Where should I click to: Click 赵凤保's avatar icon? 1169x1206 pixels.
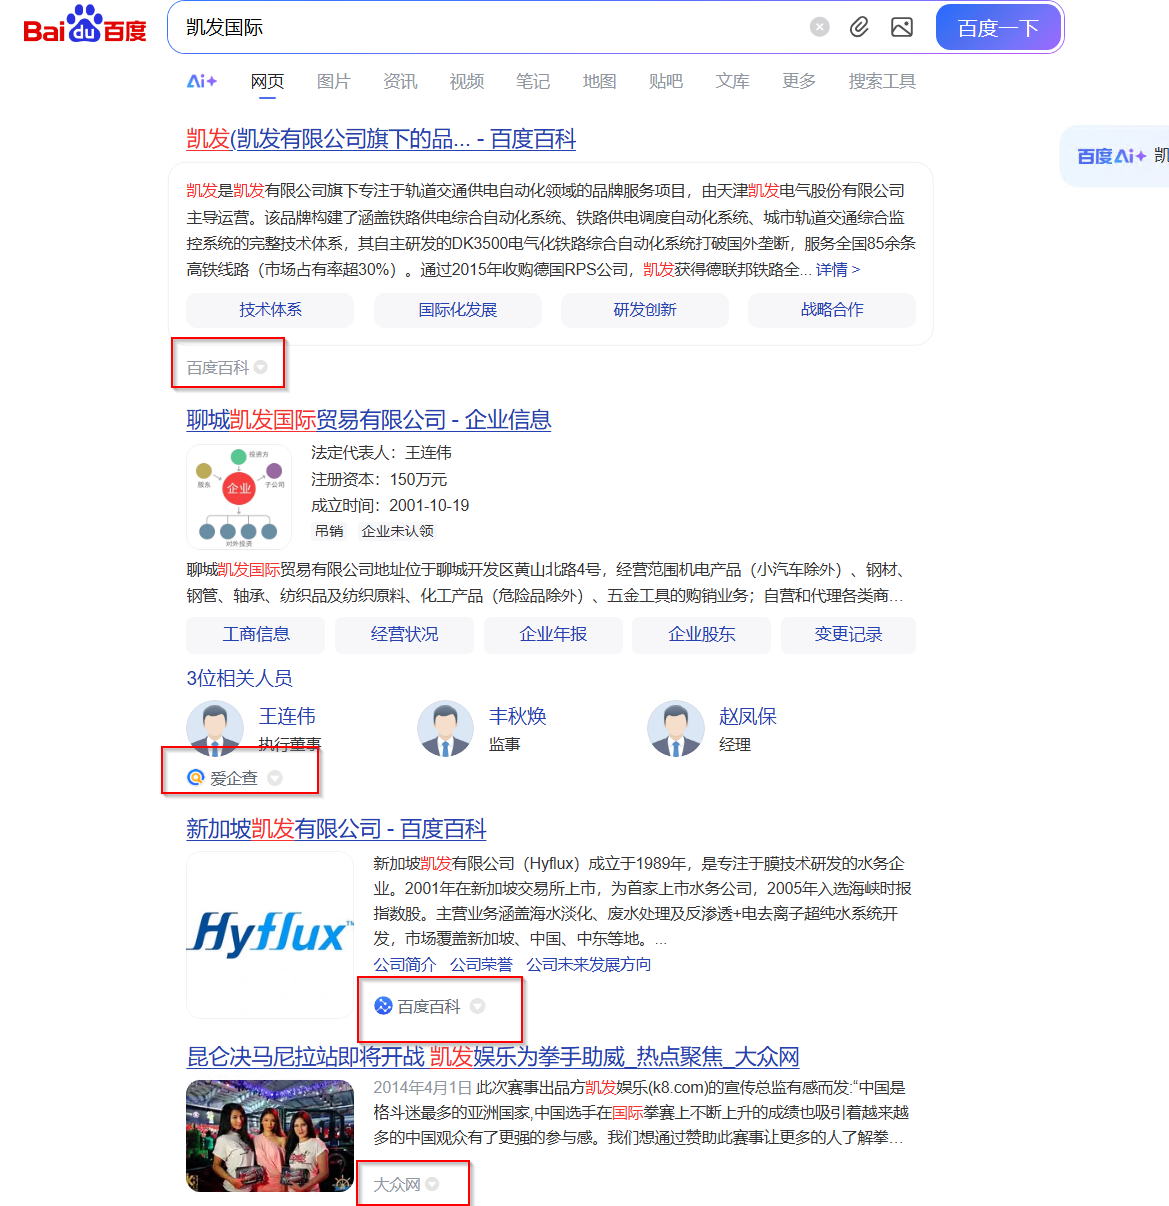tap(676, 728)
